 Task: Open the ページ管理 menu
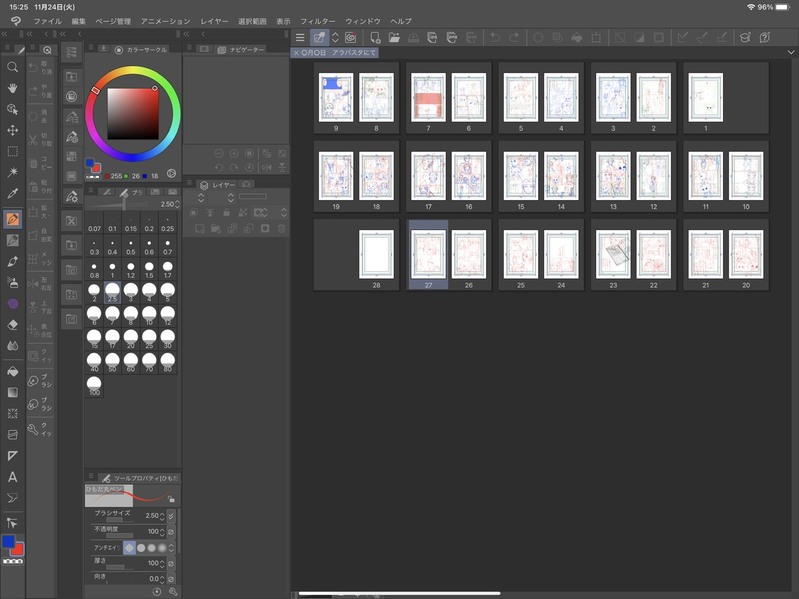[x=113, y=21]
